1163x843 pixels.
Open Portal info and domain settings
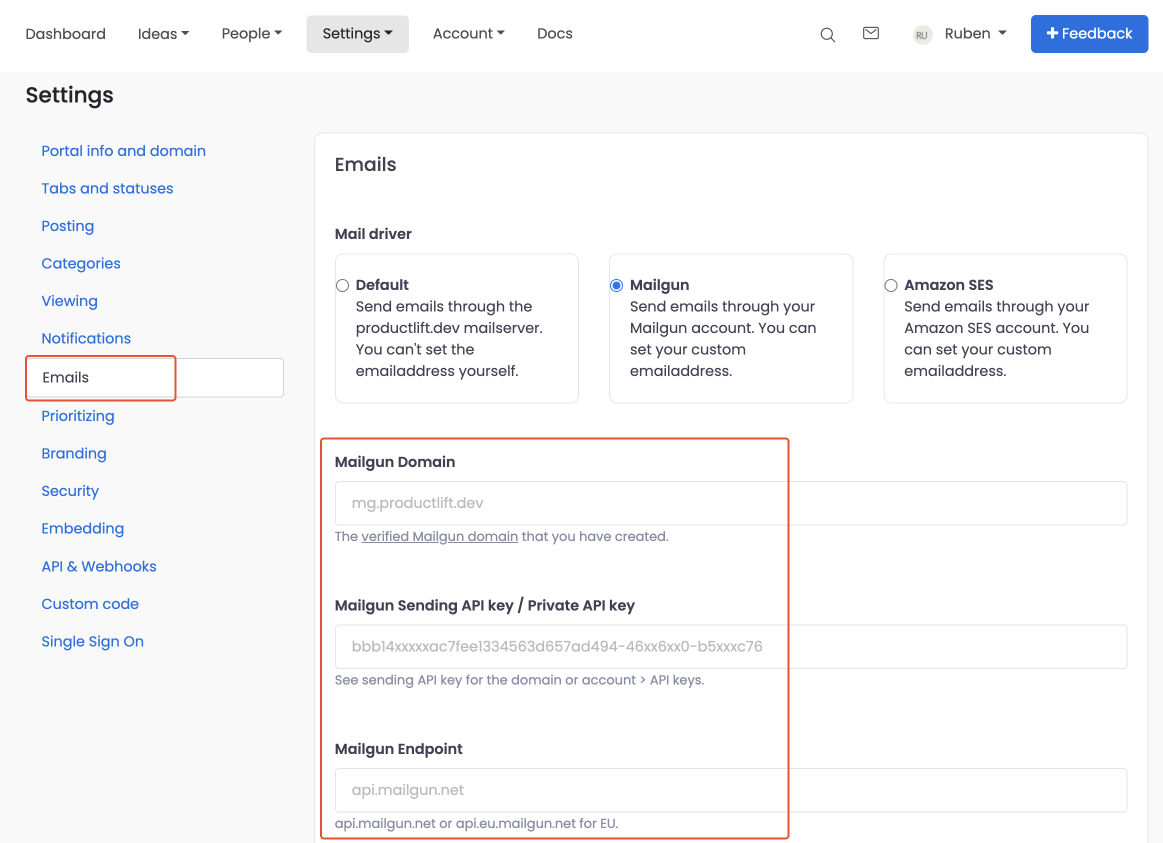point(123,151)
